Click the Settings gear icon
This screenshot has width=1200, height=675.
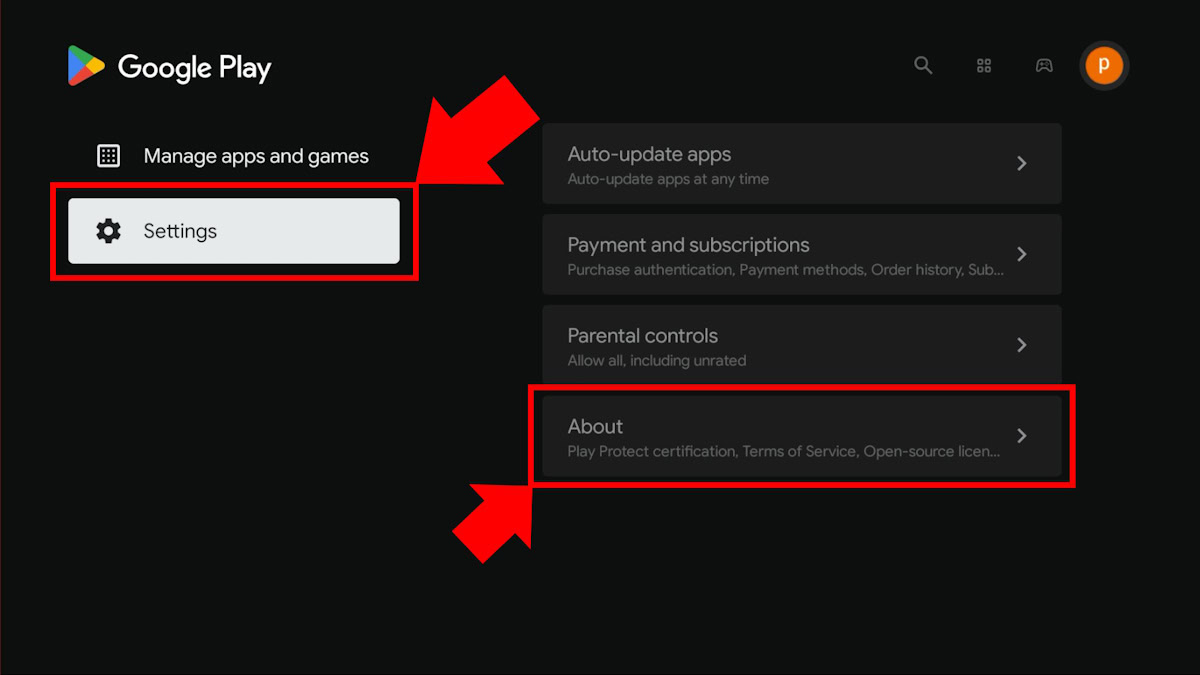point(108,231)
